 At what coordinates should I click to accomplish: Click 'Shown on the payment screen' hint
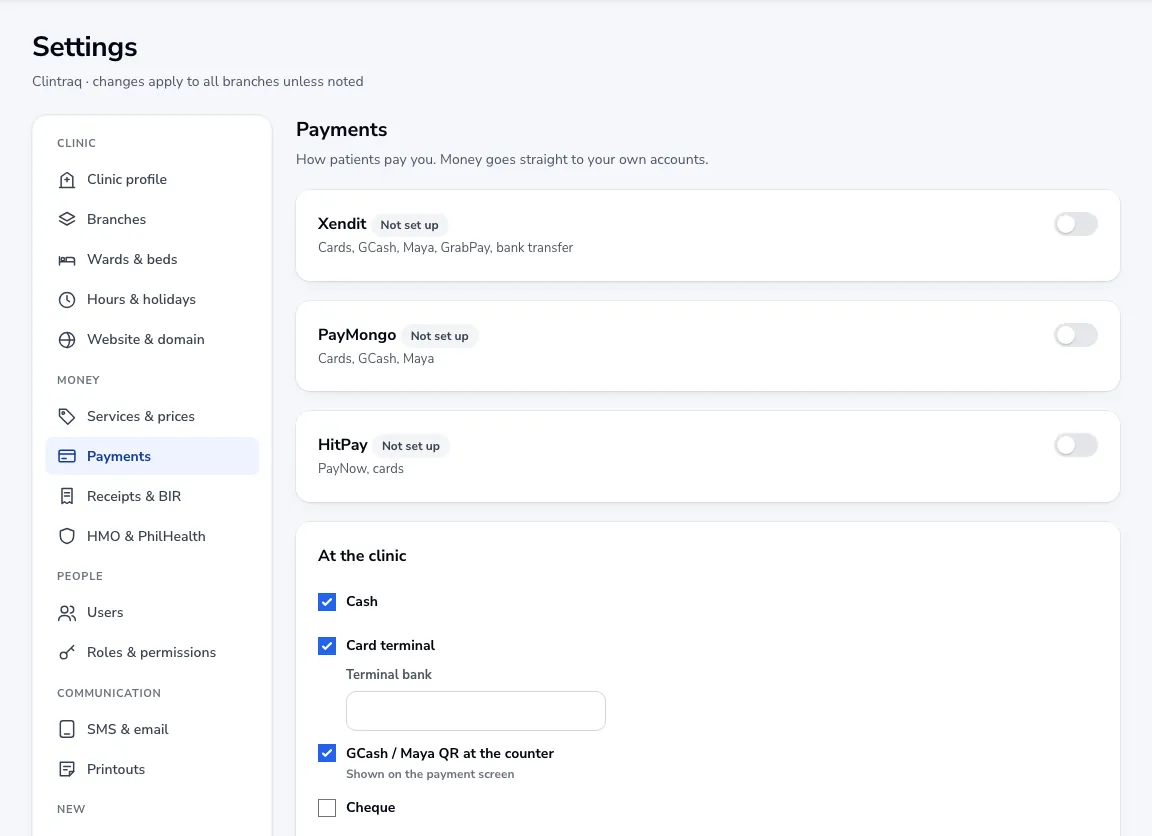[430, 774]
